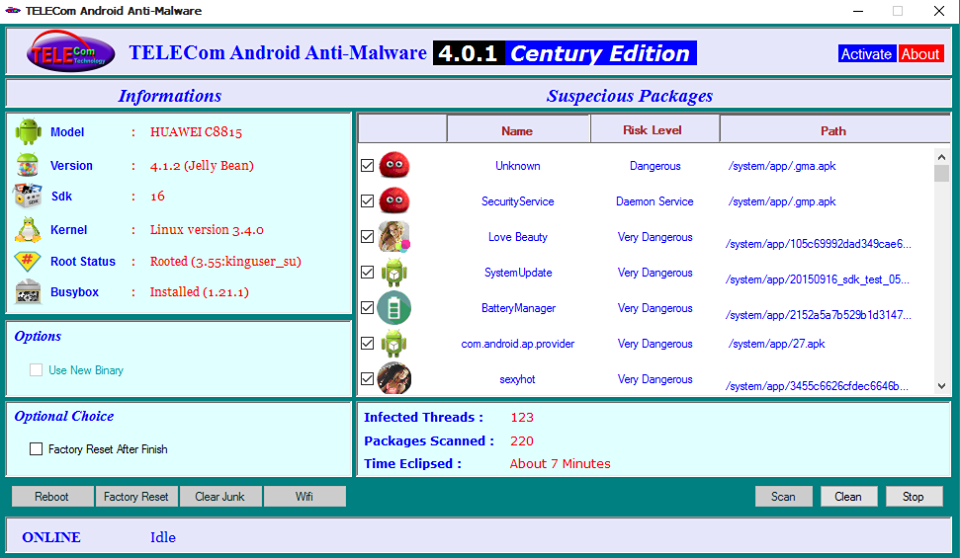Sort by the Risk Level column header
Image resolution: width=960 pixels, height=558 pixels.
point(654,129)
